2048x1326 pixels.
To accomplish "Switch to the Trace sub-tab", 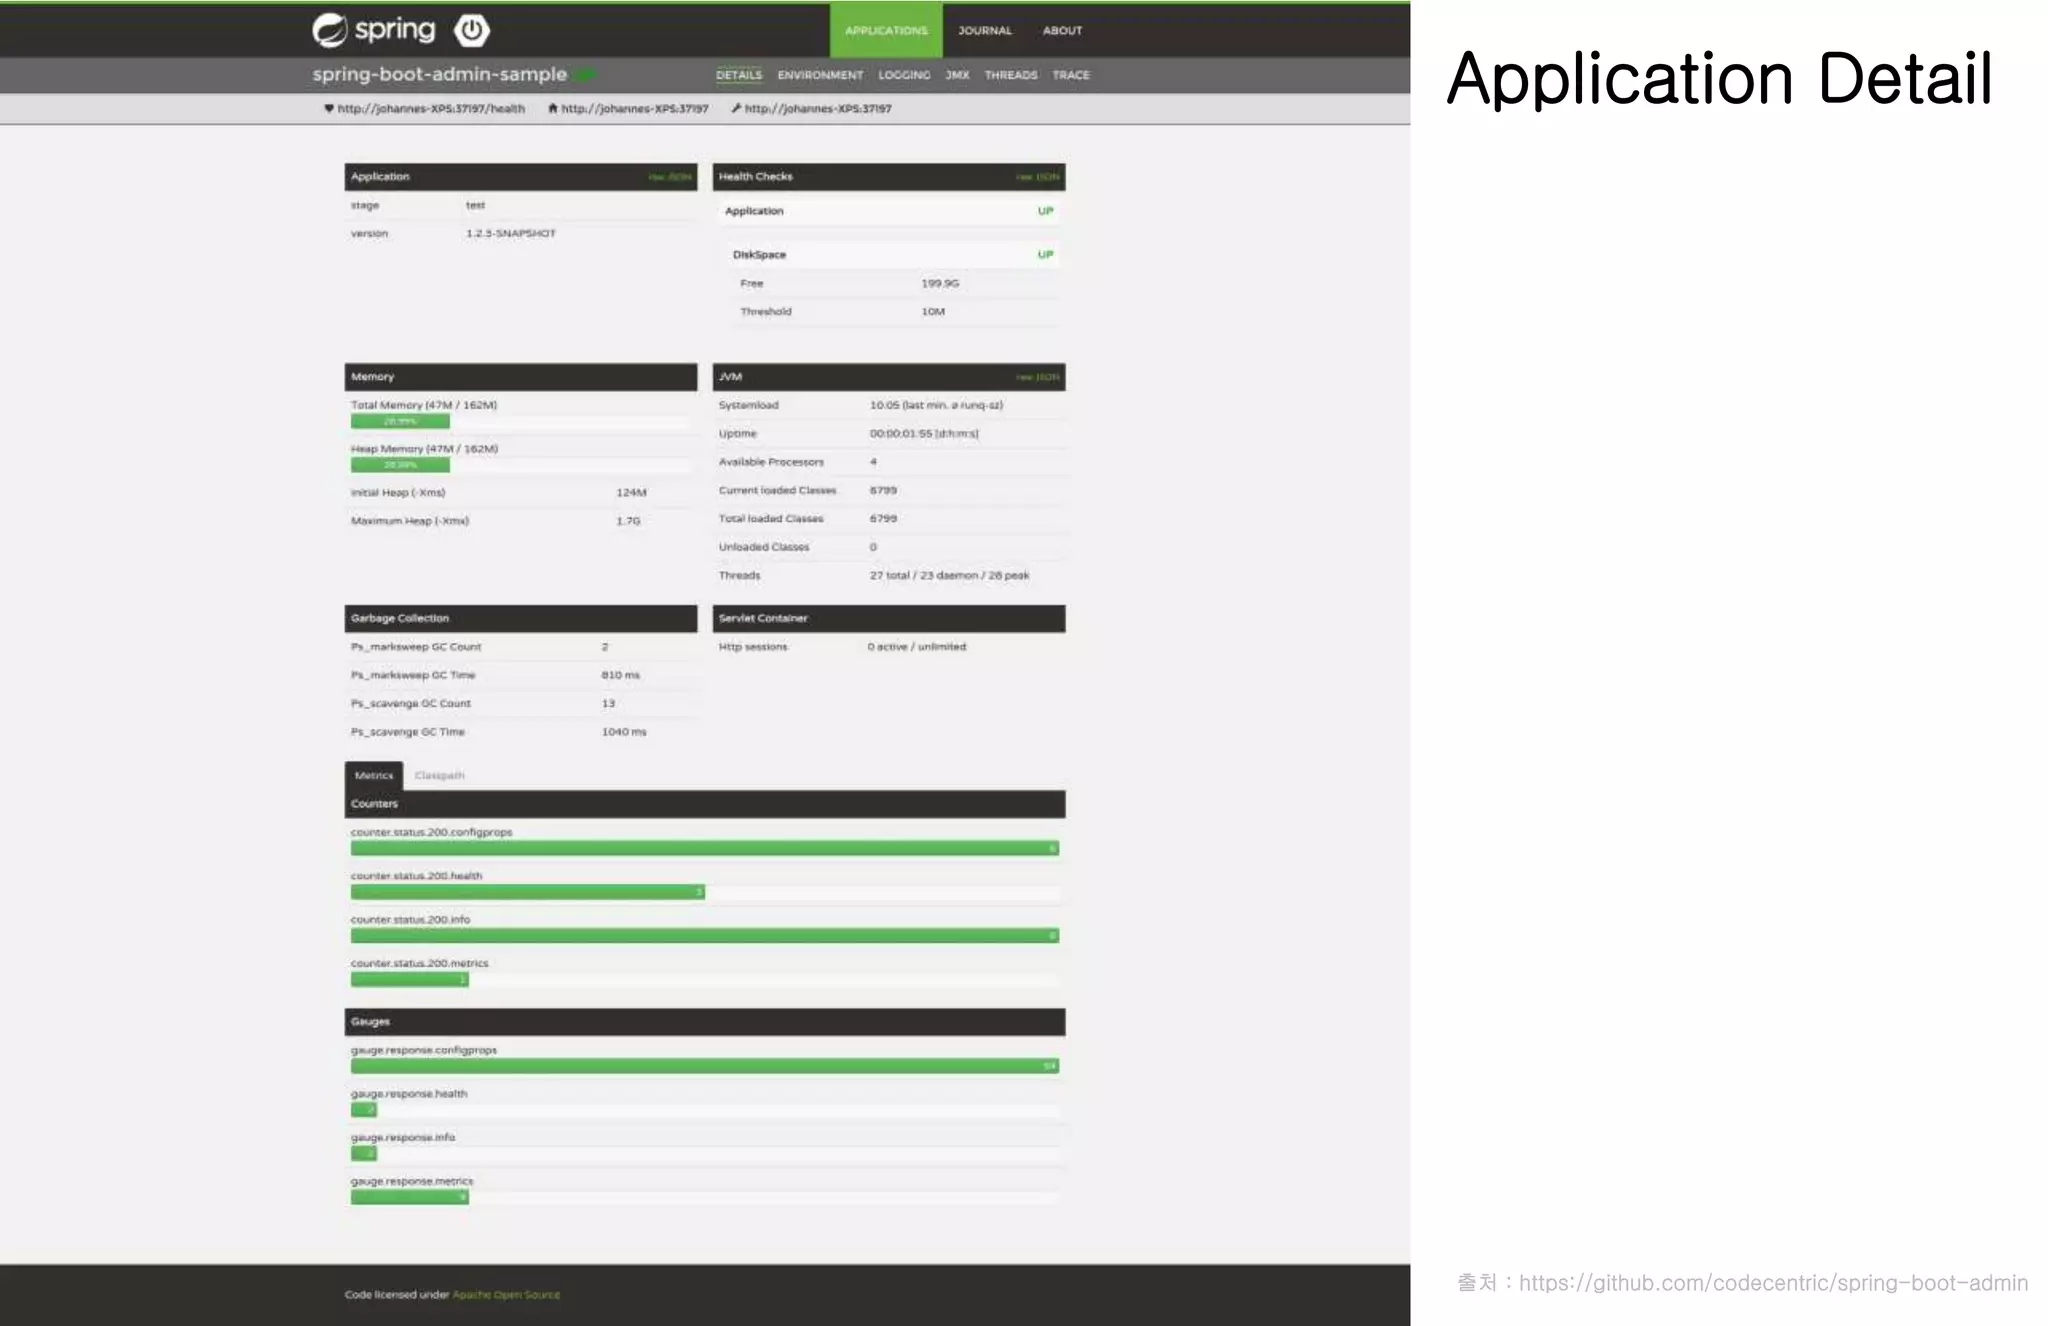I will 1071,75.
